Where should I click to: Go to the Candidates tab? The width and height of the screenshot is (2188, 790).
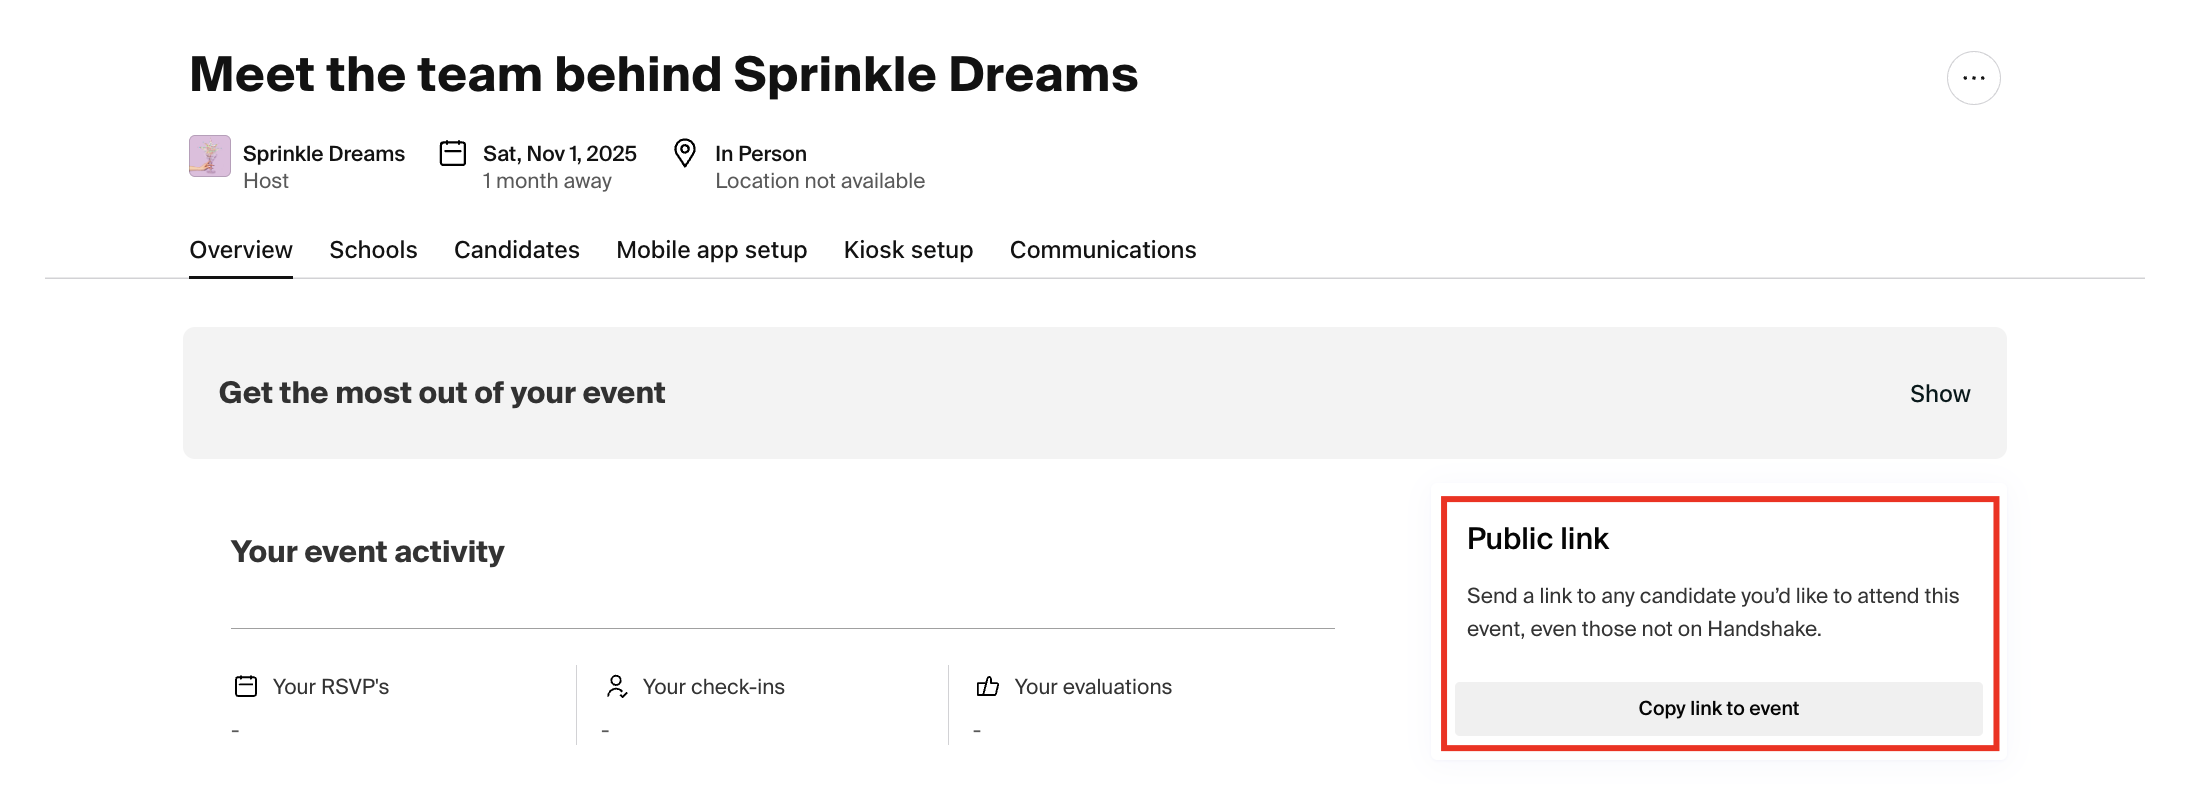tap(517, 250)
